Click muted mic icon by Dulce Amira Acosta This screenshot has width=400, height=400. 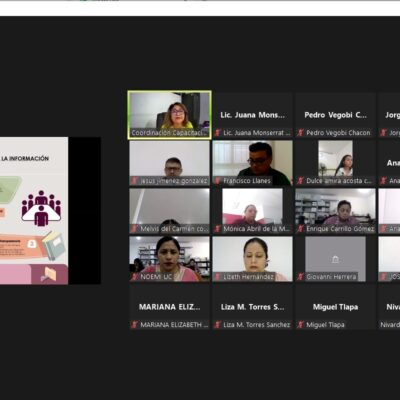[300, 181]
